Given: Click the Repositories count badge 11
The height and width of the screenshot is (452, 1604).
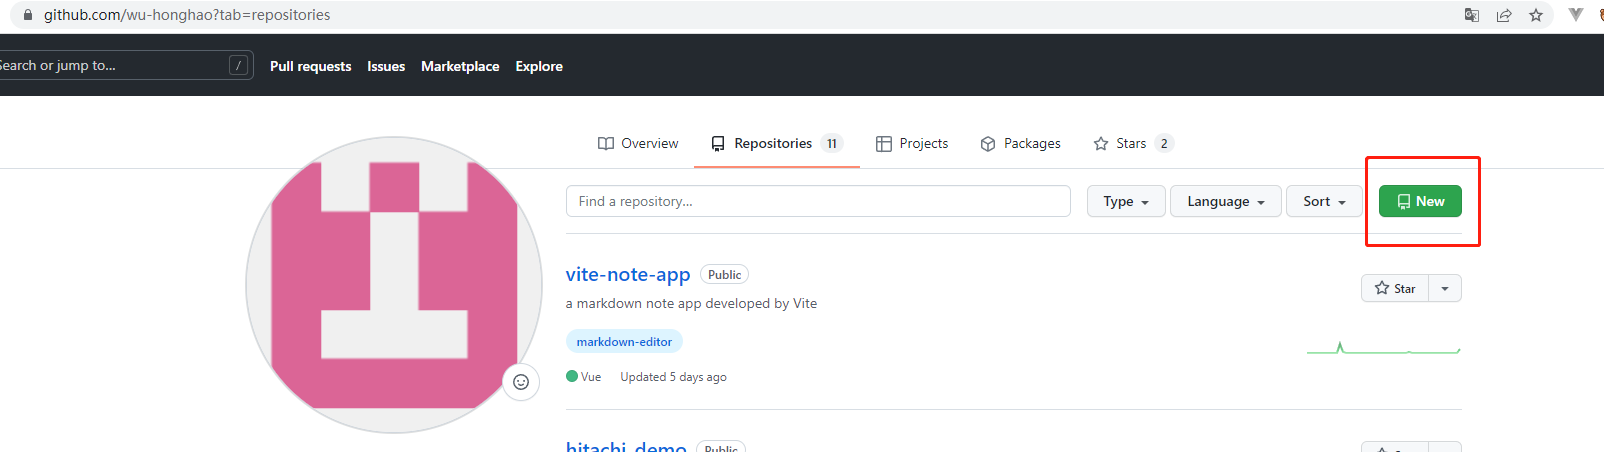Looking at the screenshot, I should coord(832,144).
